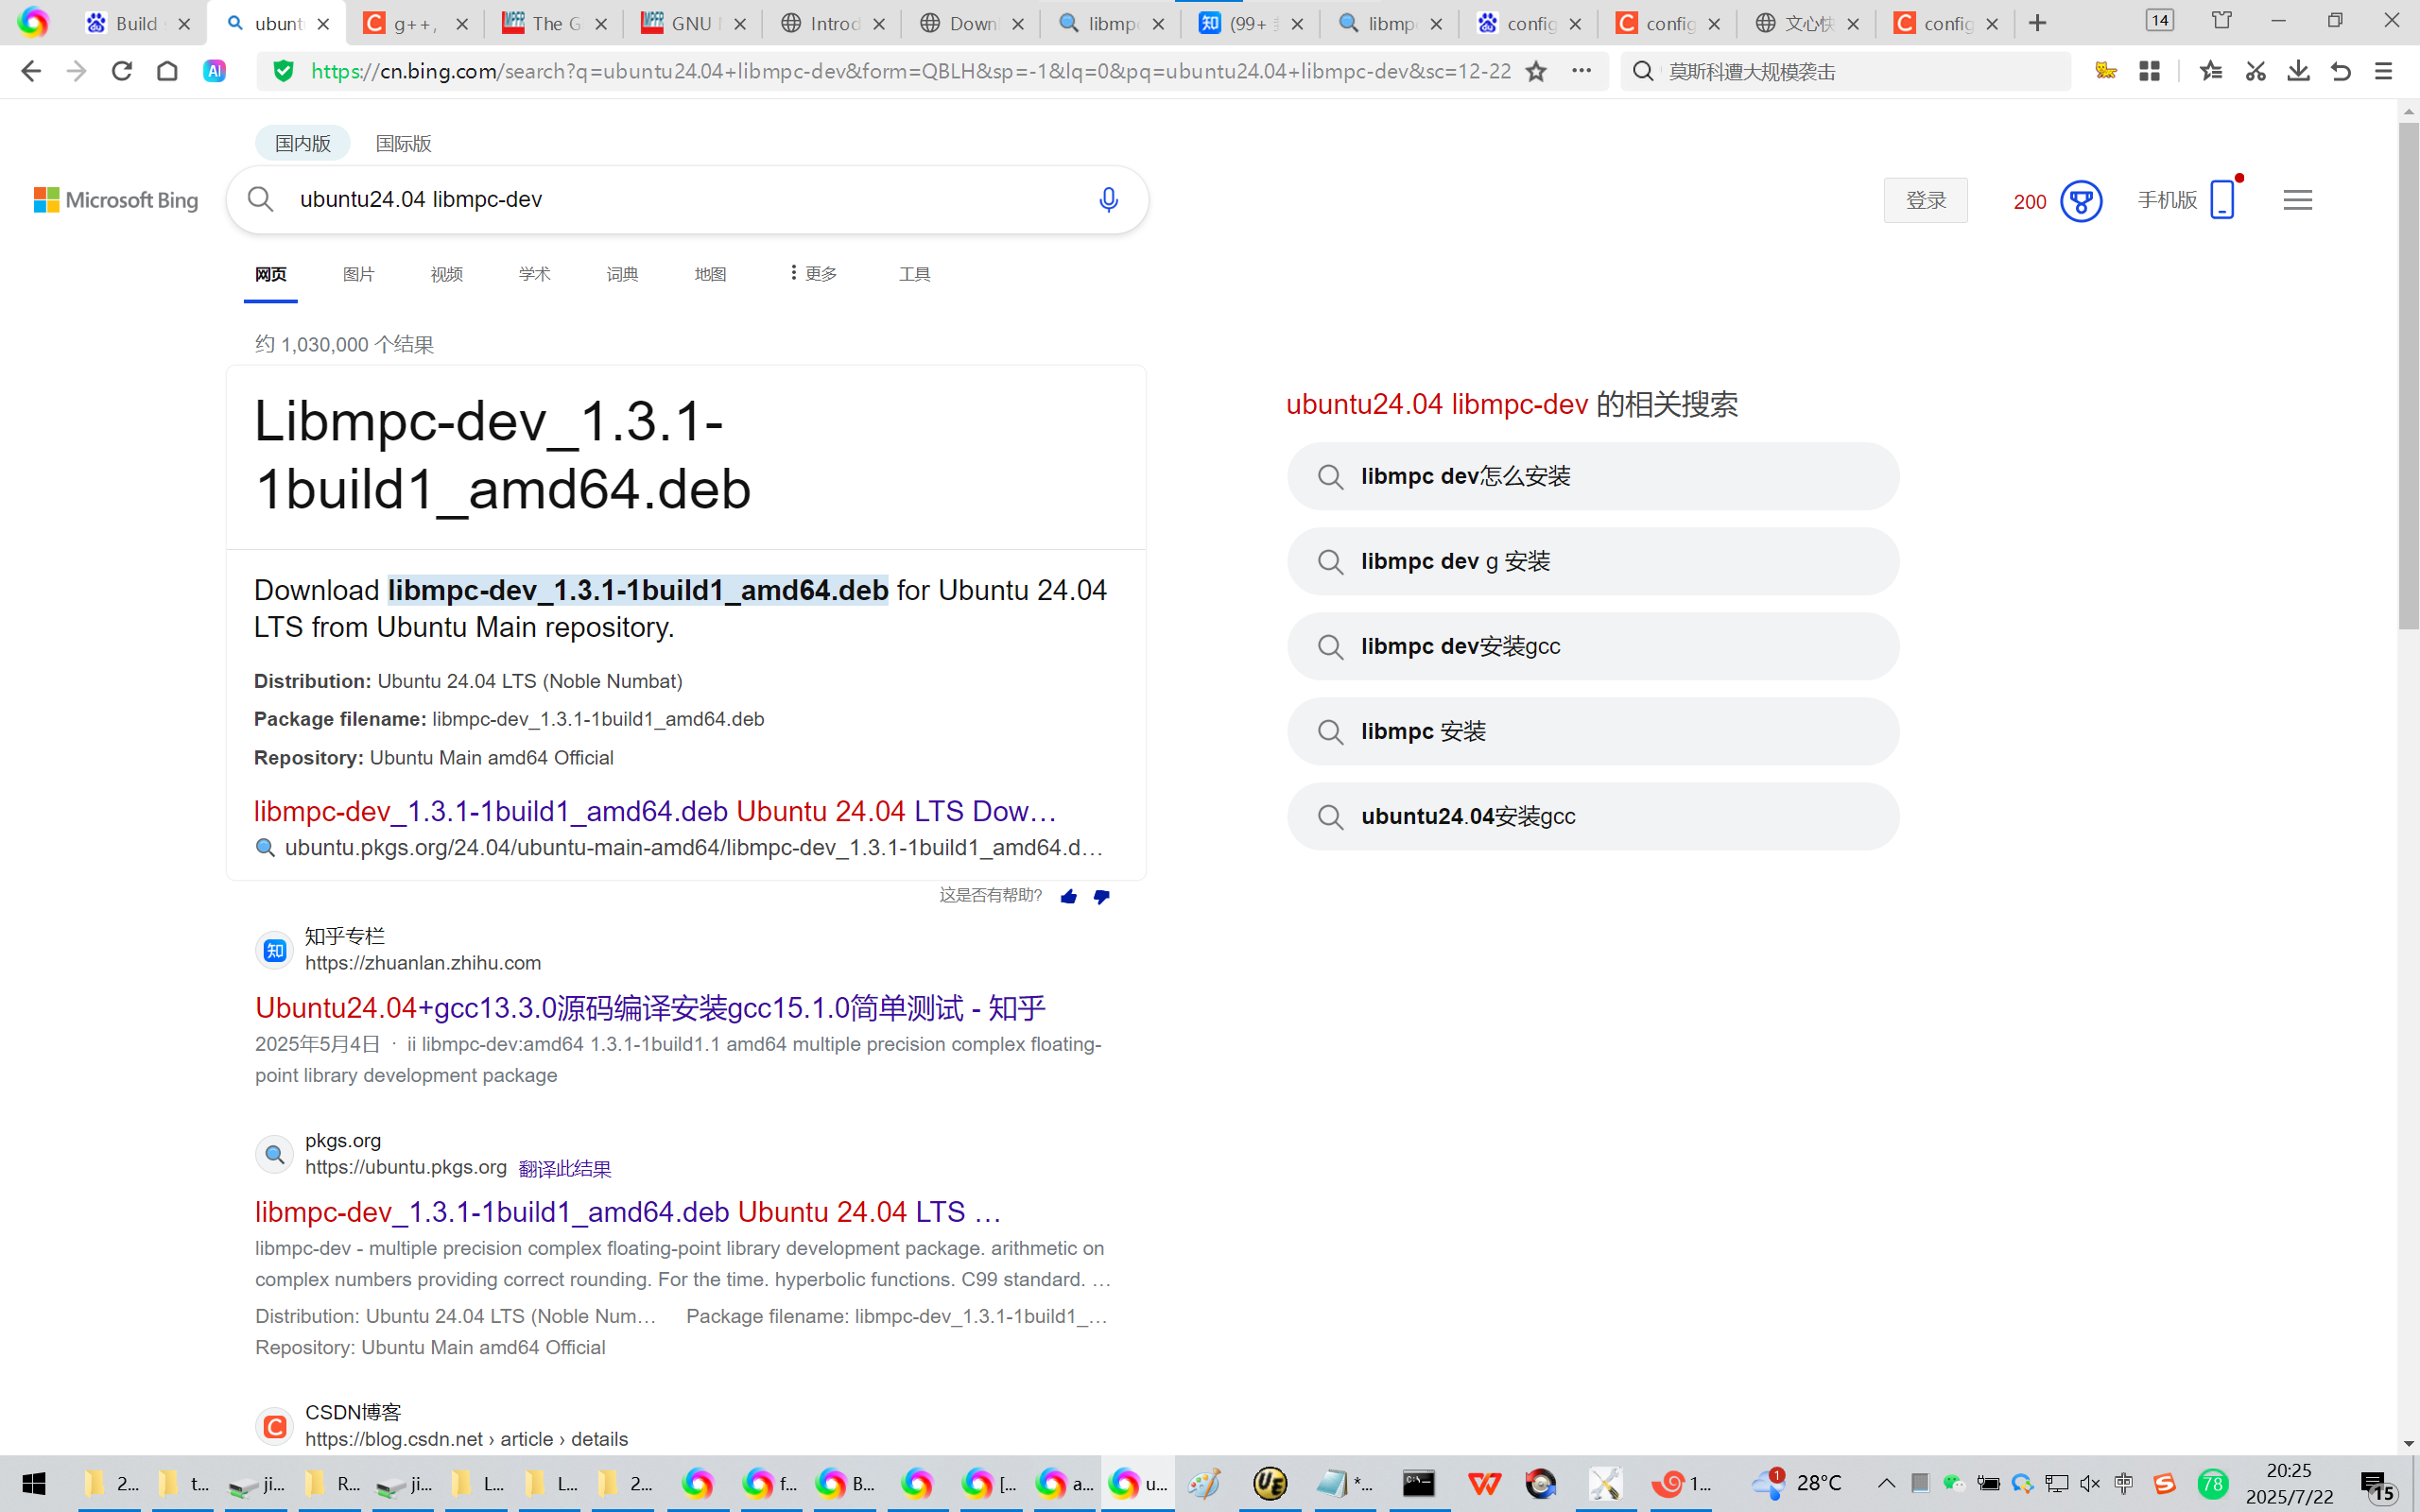
Task: Click the Bing search query field
Action: (685, 199)
